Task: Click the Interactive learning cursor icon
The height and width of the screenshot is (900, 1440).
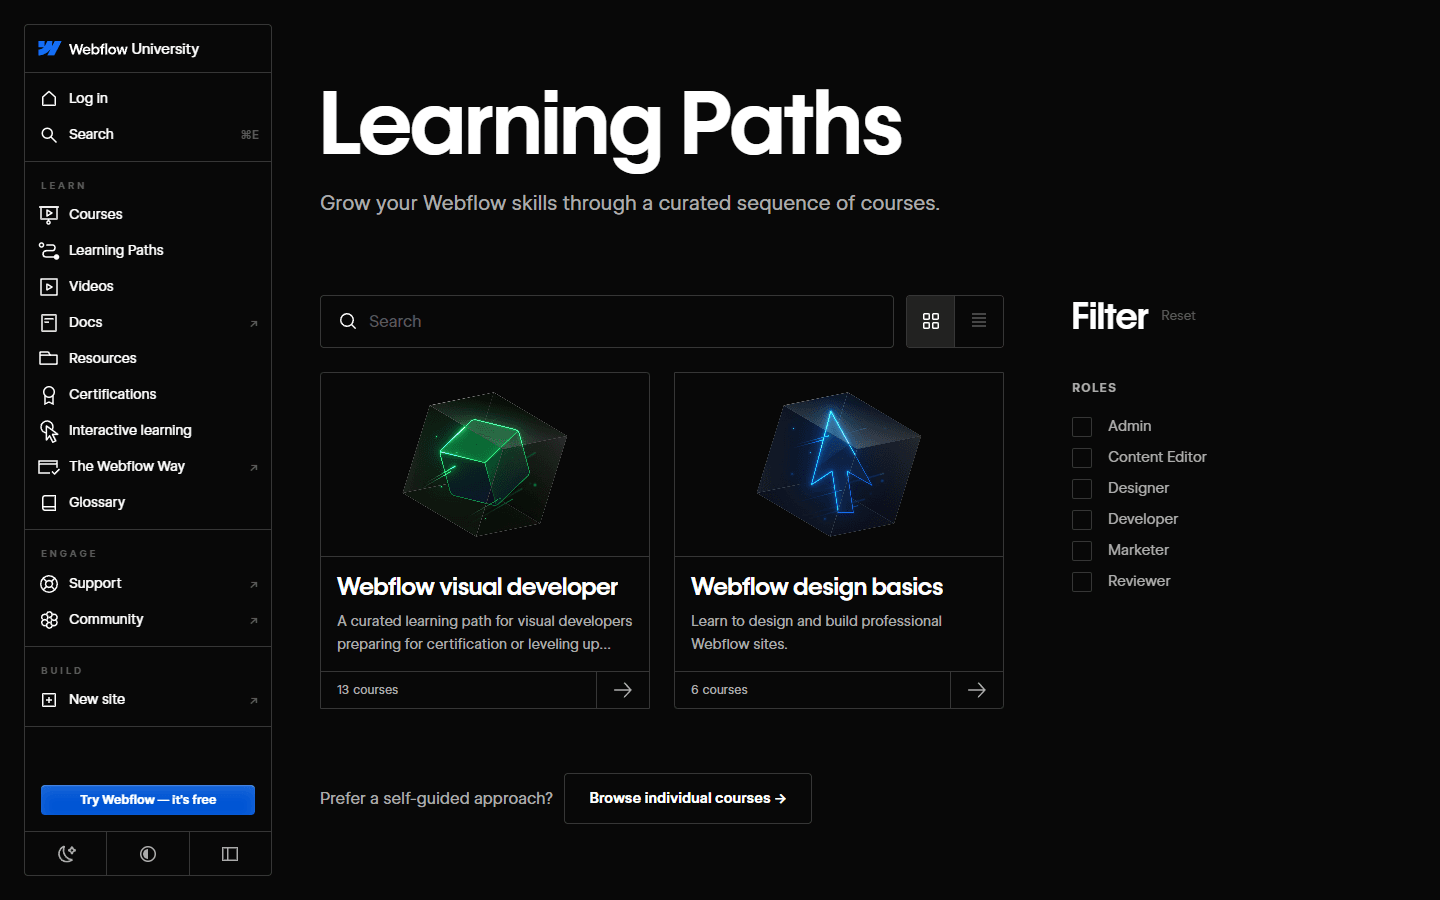Action: [x=49, y=431]
